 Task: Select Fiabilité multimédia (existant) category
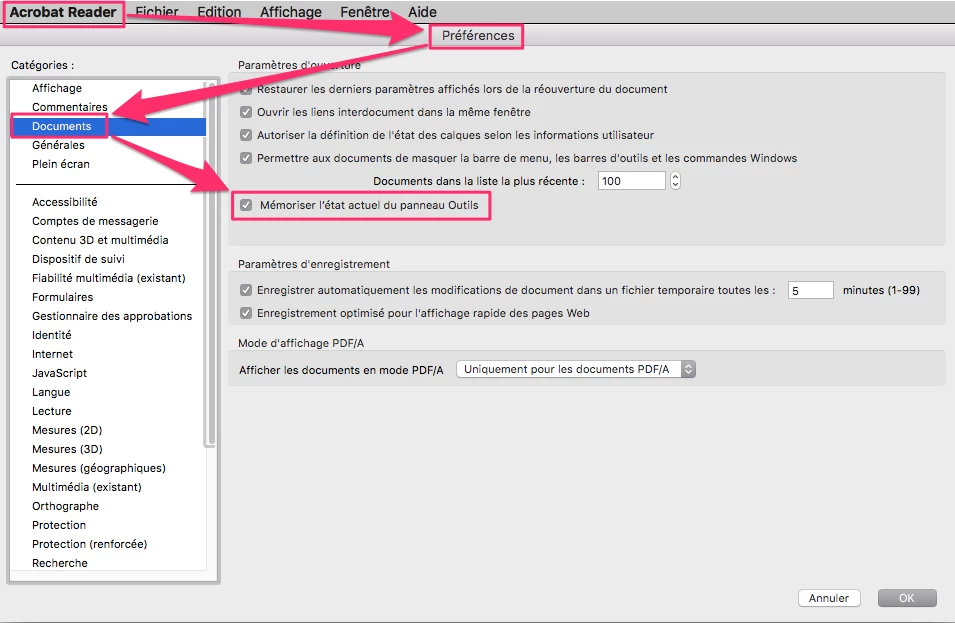click(109, 278)
